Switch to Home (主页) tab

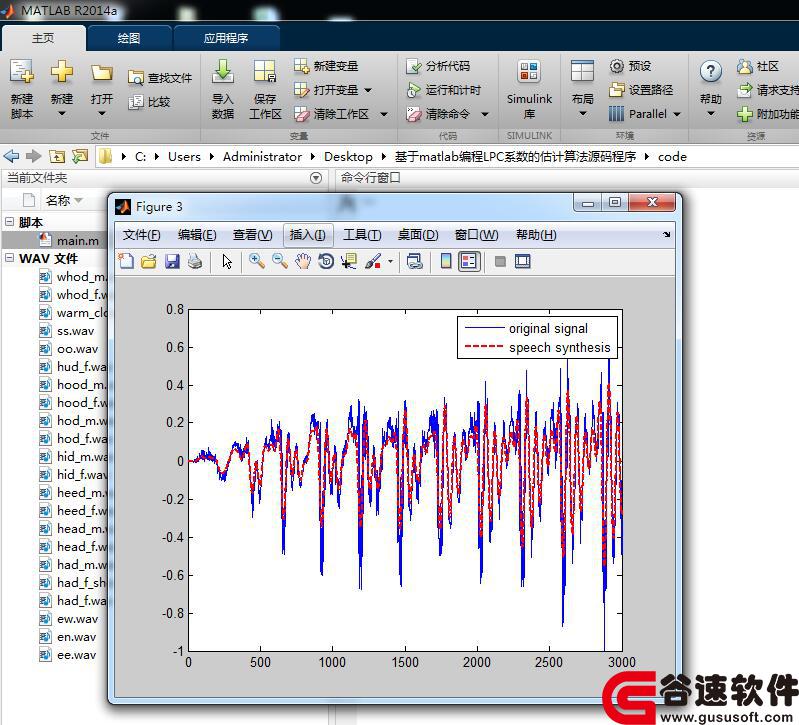pos(43,38)
